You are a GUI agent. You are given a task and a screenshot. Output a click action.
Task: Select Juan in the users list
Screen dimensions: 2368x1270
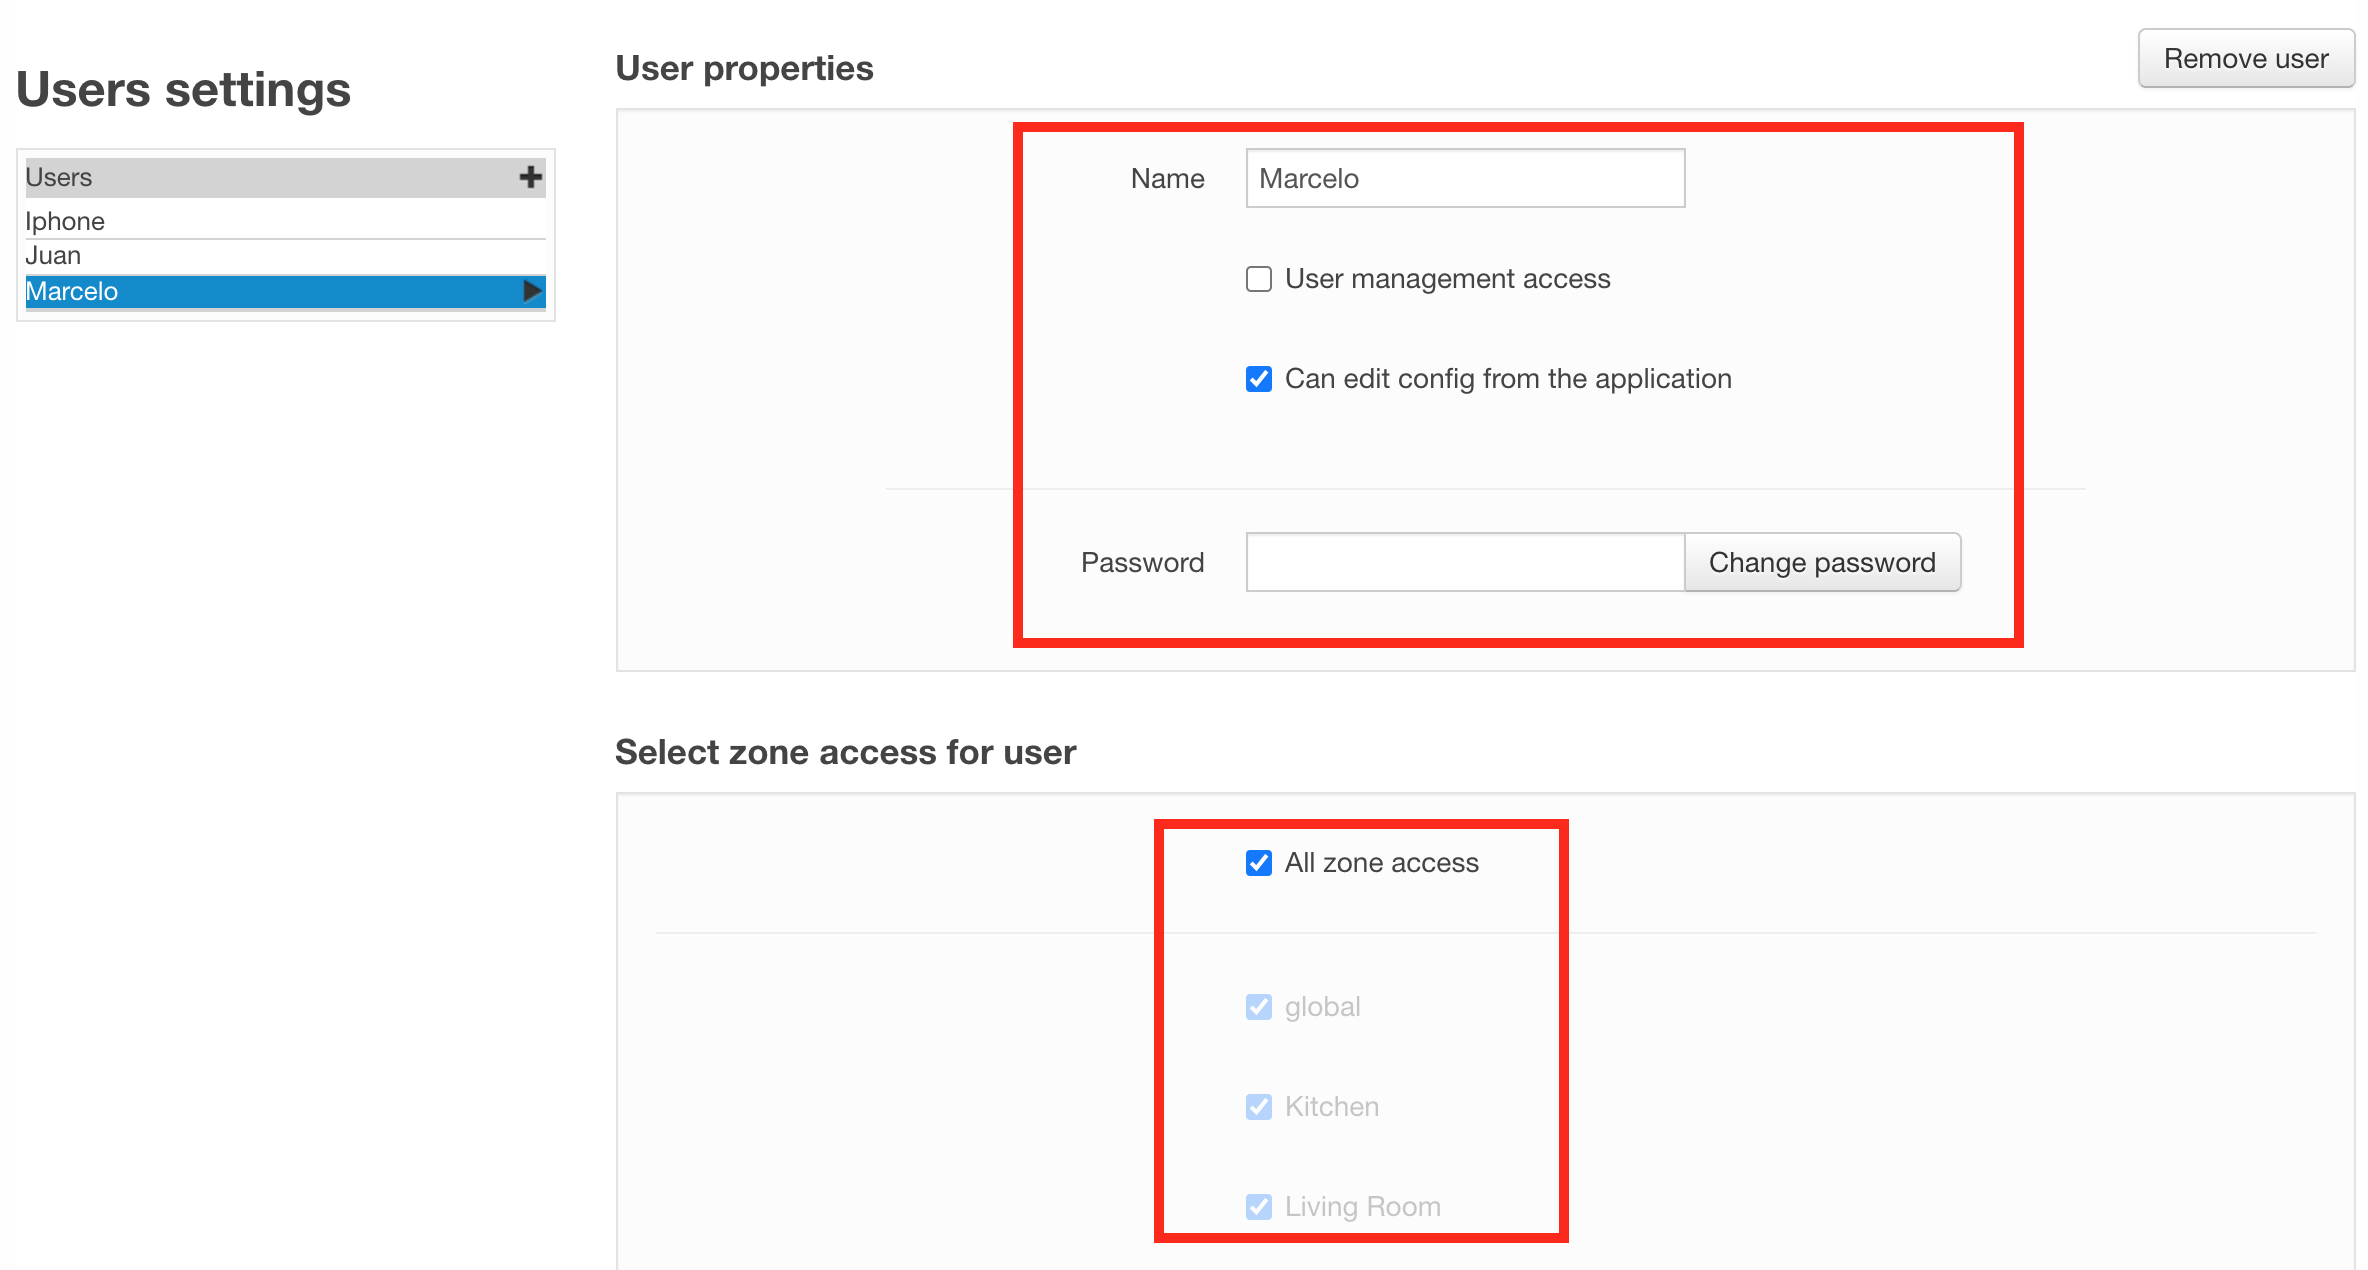pyautogui.click(x=53, y=256)
